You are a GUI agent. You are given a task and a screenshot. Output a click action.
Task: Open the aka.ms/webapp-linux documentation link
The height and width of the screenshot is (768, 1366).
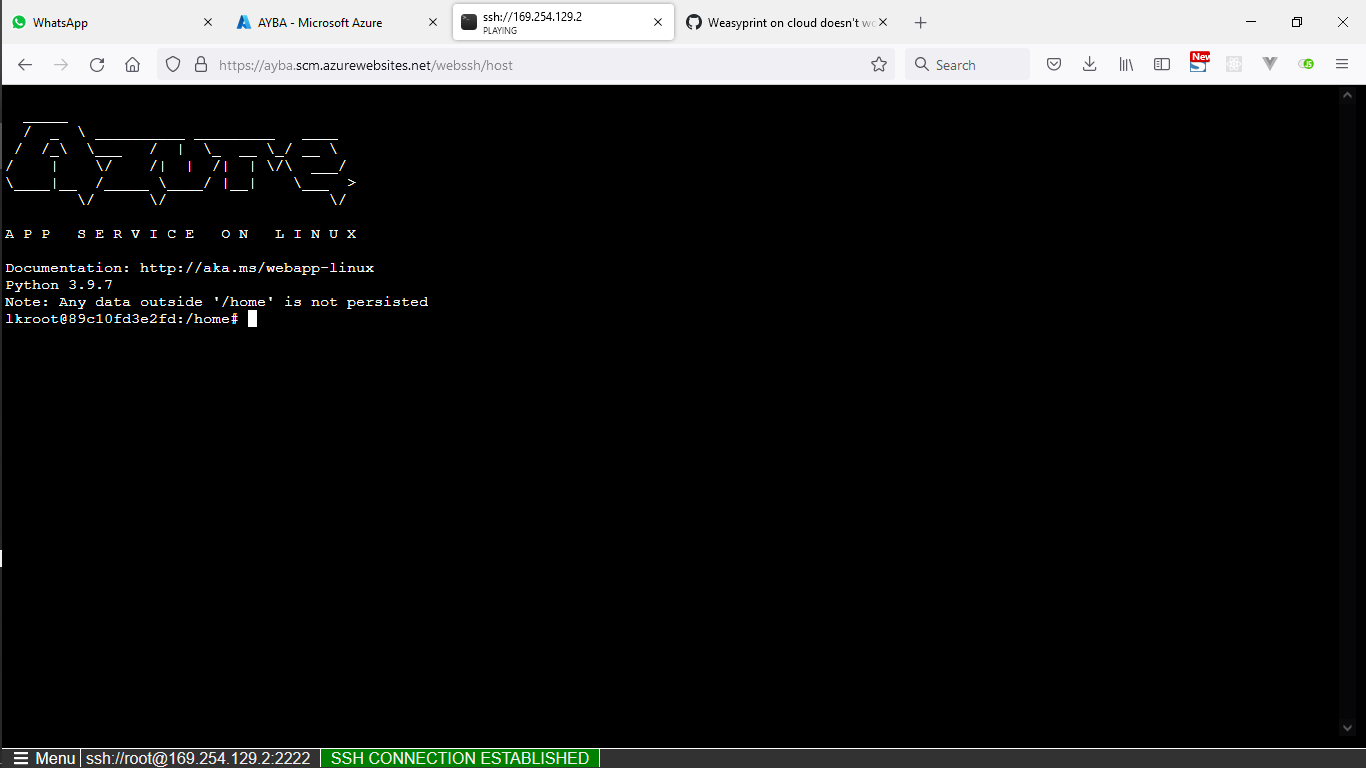click(x=257, y=267)
